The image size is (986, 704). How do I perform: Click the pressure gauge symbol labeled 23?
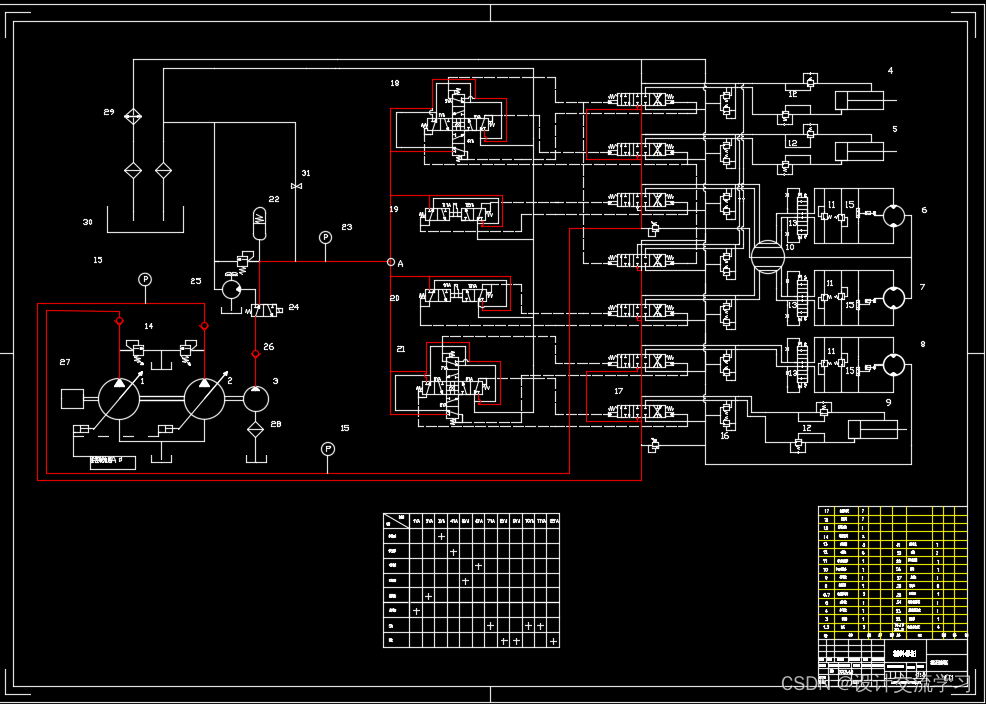[x=325, y=237]
